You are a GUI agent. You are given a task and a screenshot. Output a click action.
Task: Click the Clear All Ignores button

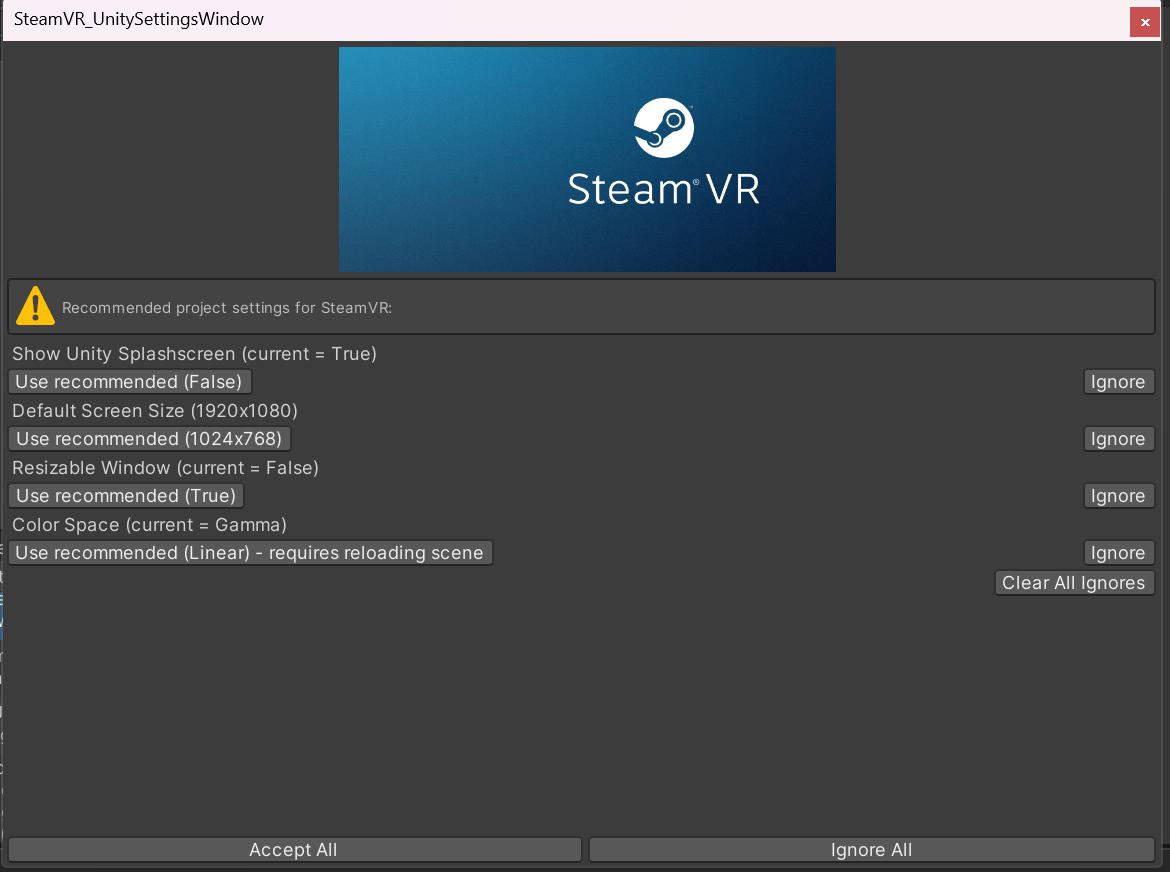tap(1074, 583)
